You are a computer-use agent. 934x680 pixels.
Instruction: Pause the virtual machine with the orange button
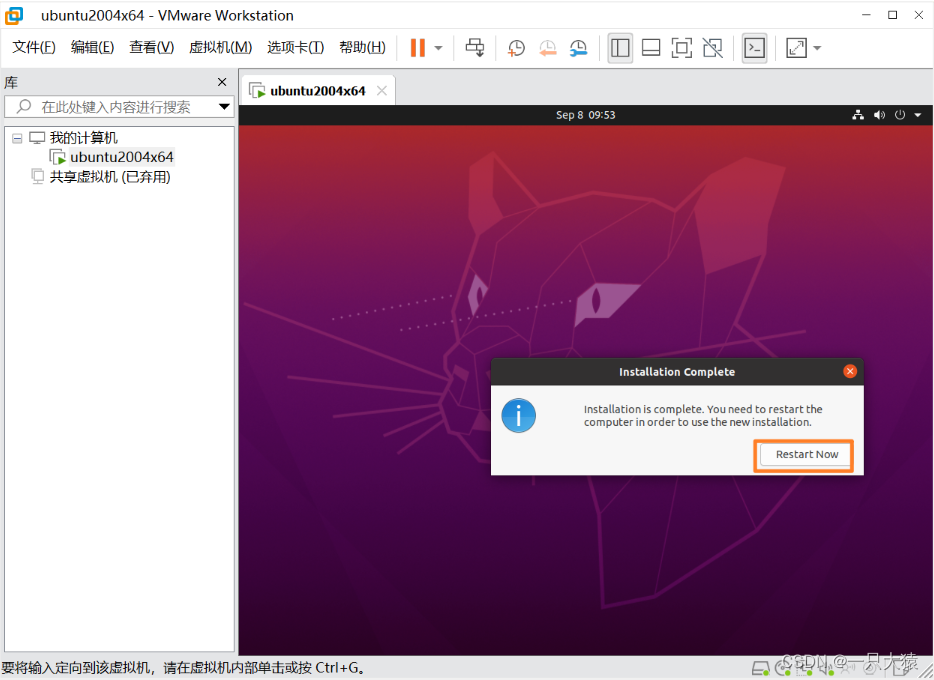(x=418, y=48)
